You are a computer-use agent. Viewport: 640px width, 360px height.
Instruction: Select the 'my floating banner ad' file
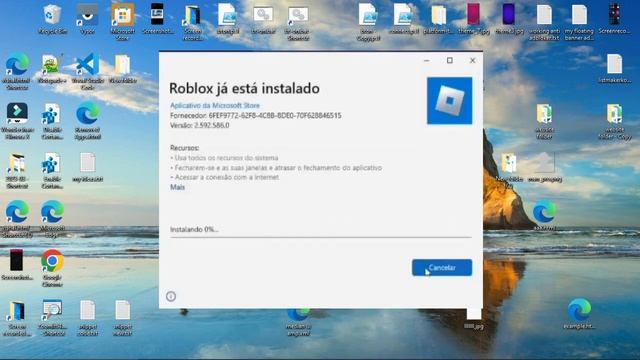(x=579, y=22)
